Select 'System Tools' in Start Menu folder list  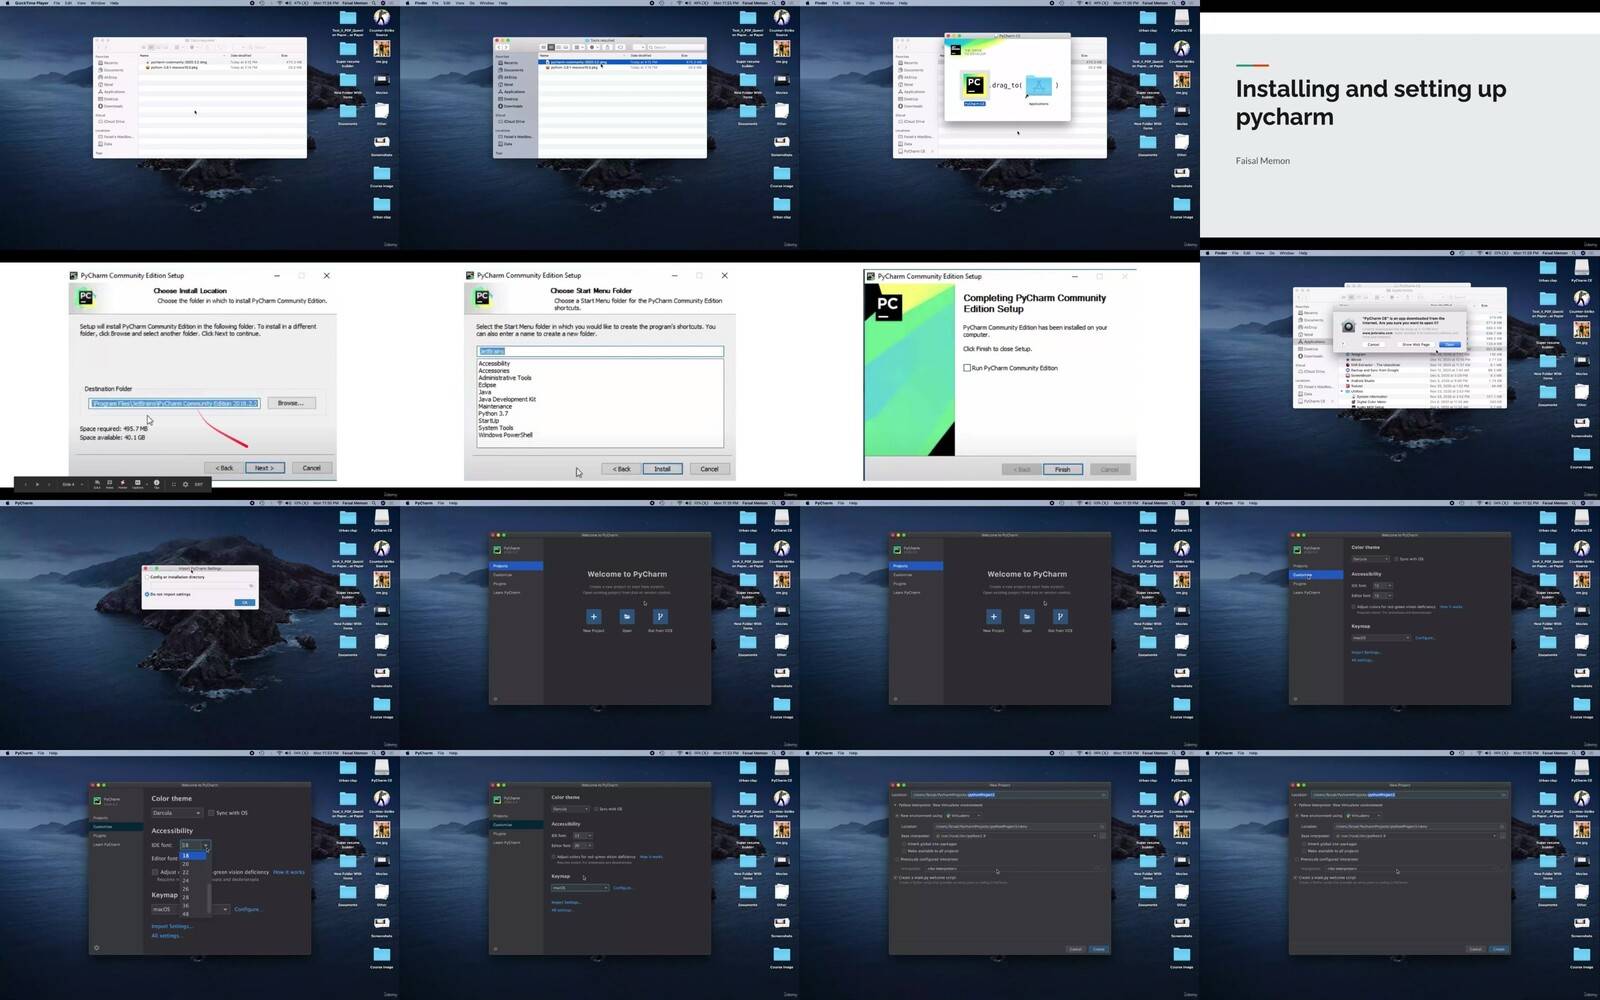tap(496, 428)
